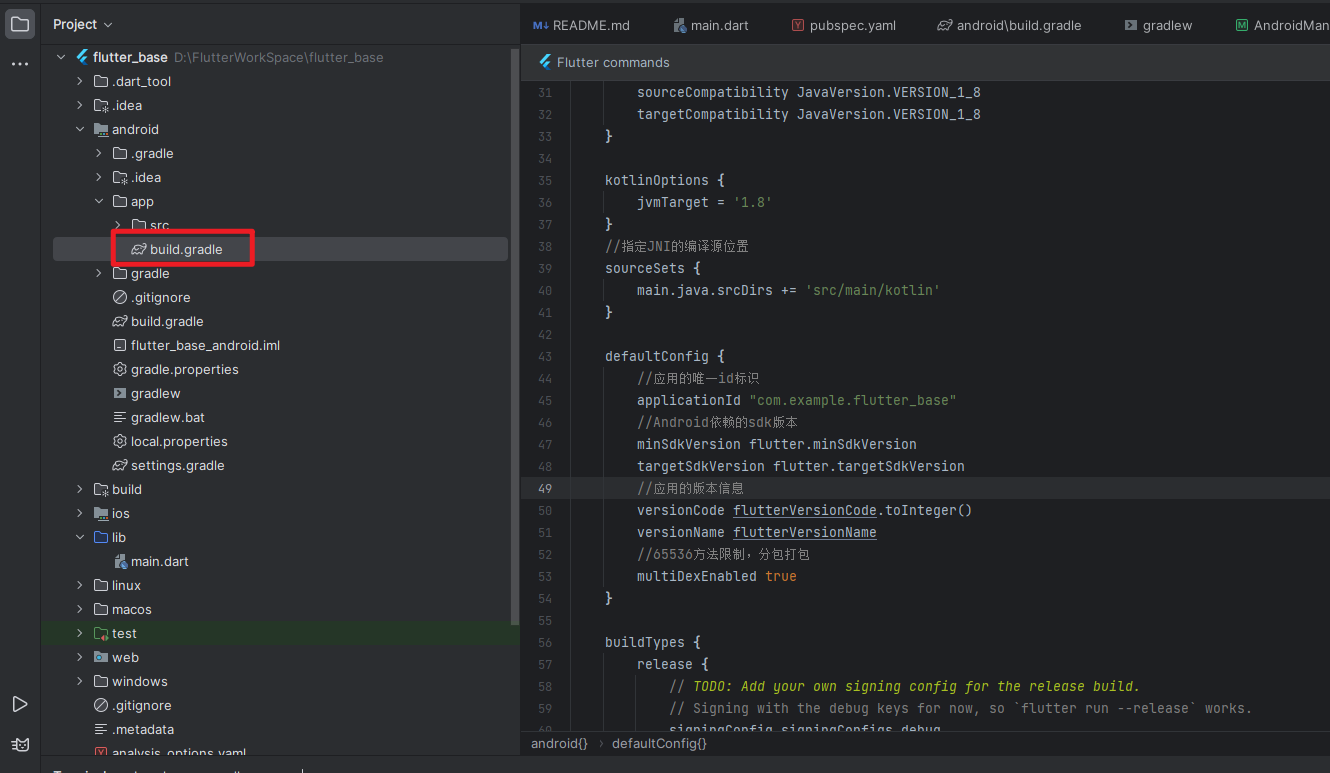Click the linux folder icon
Screen dimensions: 1330x773
coord(101,585)
